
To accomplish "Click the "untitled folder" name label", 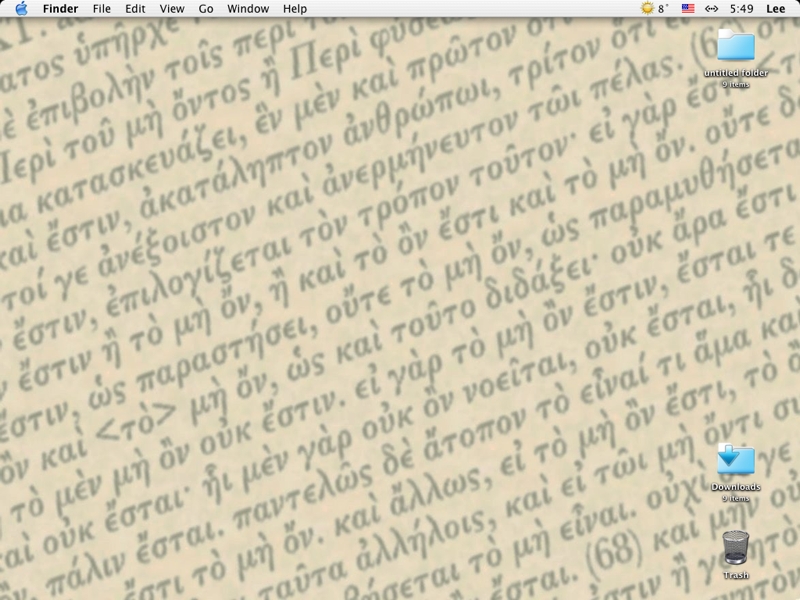I will click(736, 74).
